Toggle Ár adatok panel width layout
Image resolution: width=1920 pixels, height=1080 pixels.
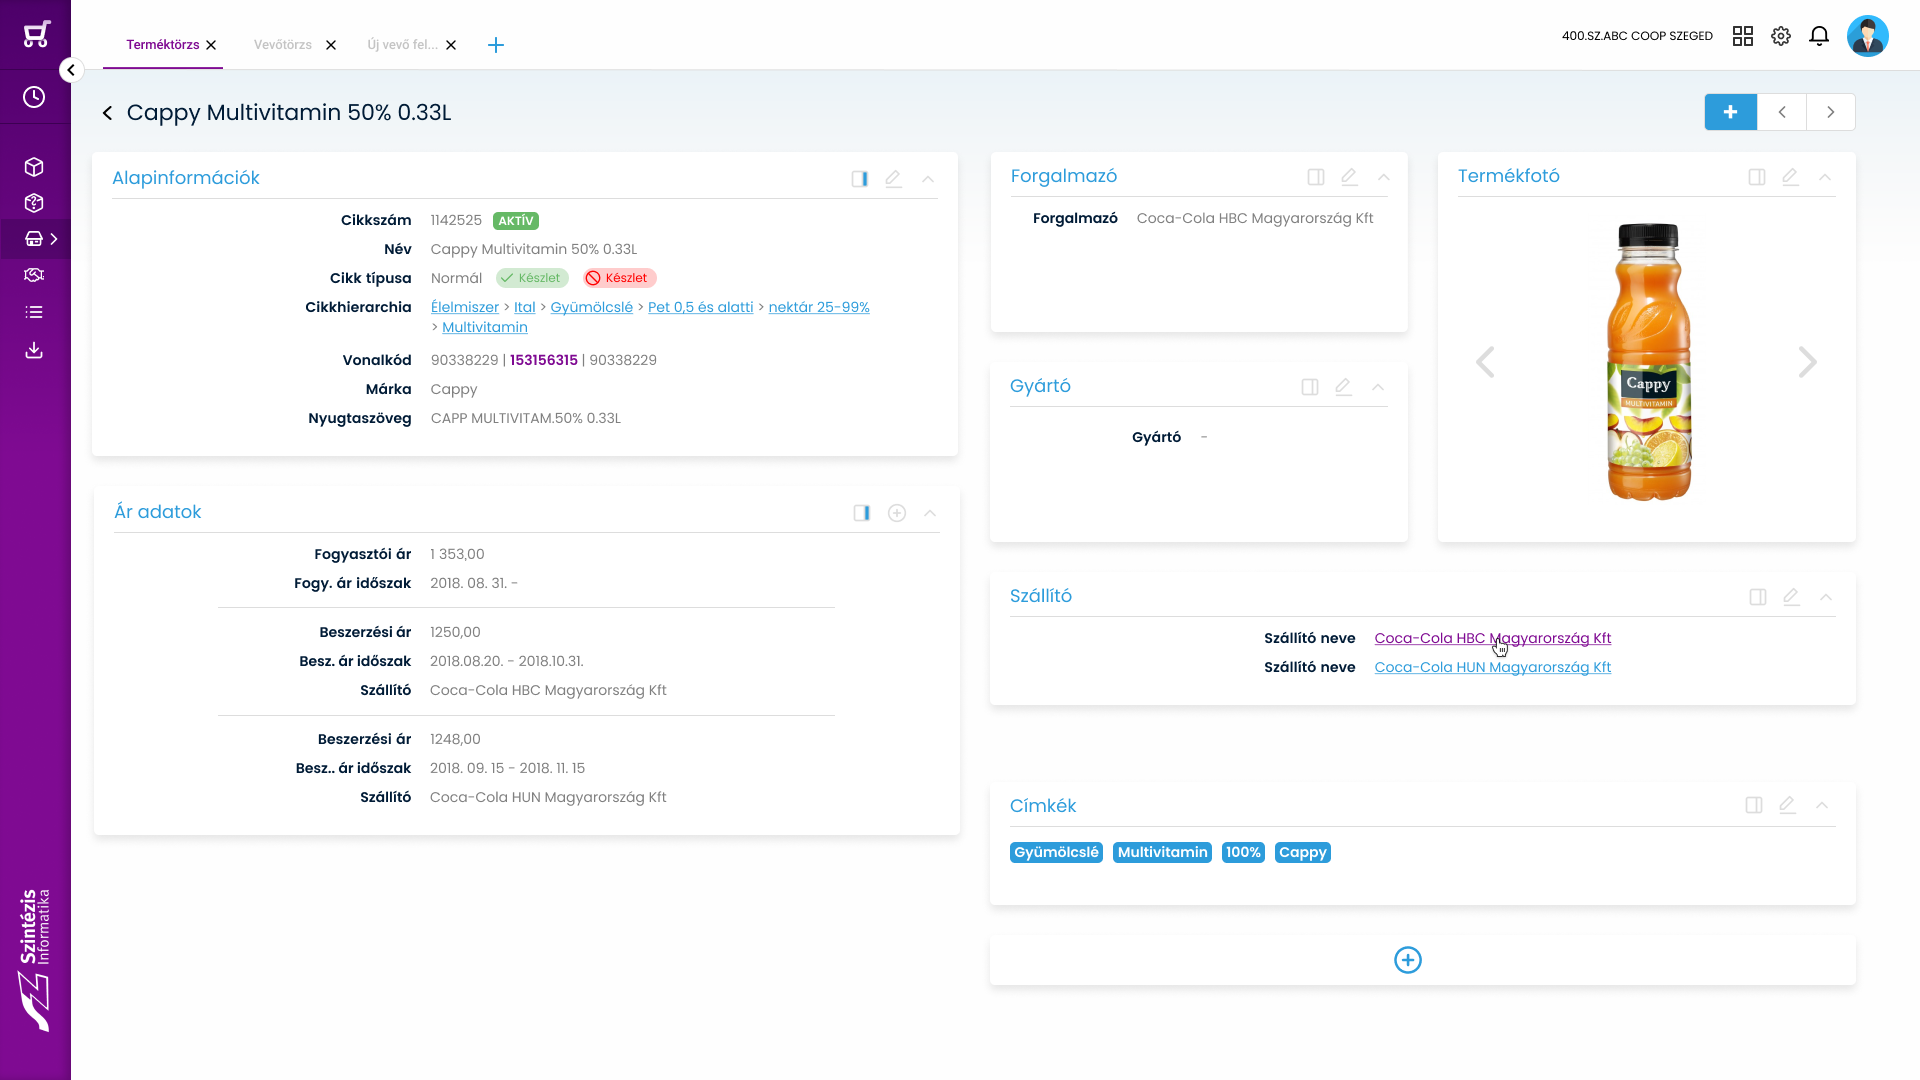(862, 513)
